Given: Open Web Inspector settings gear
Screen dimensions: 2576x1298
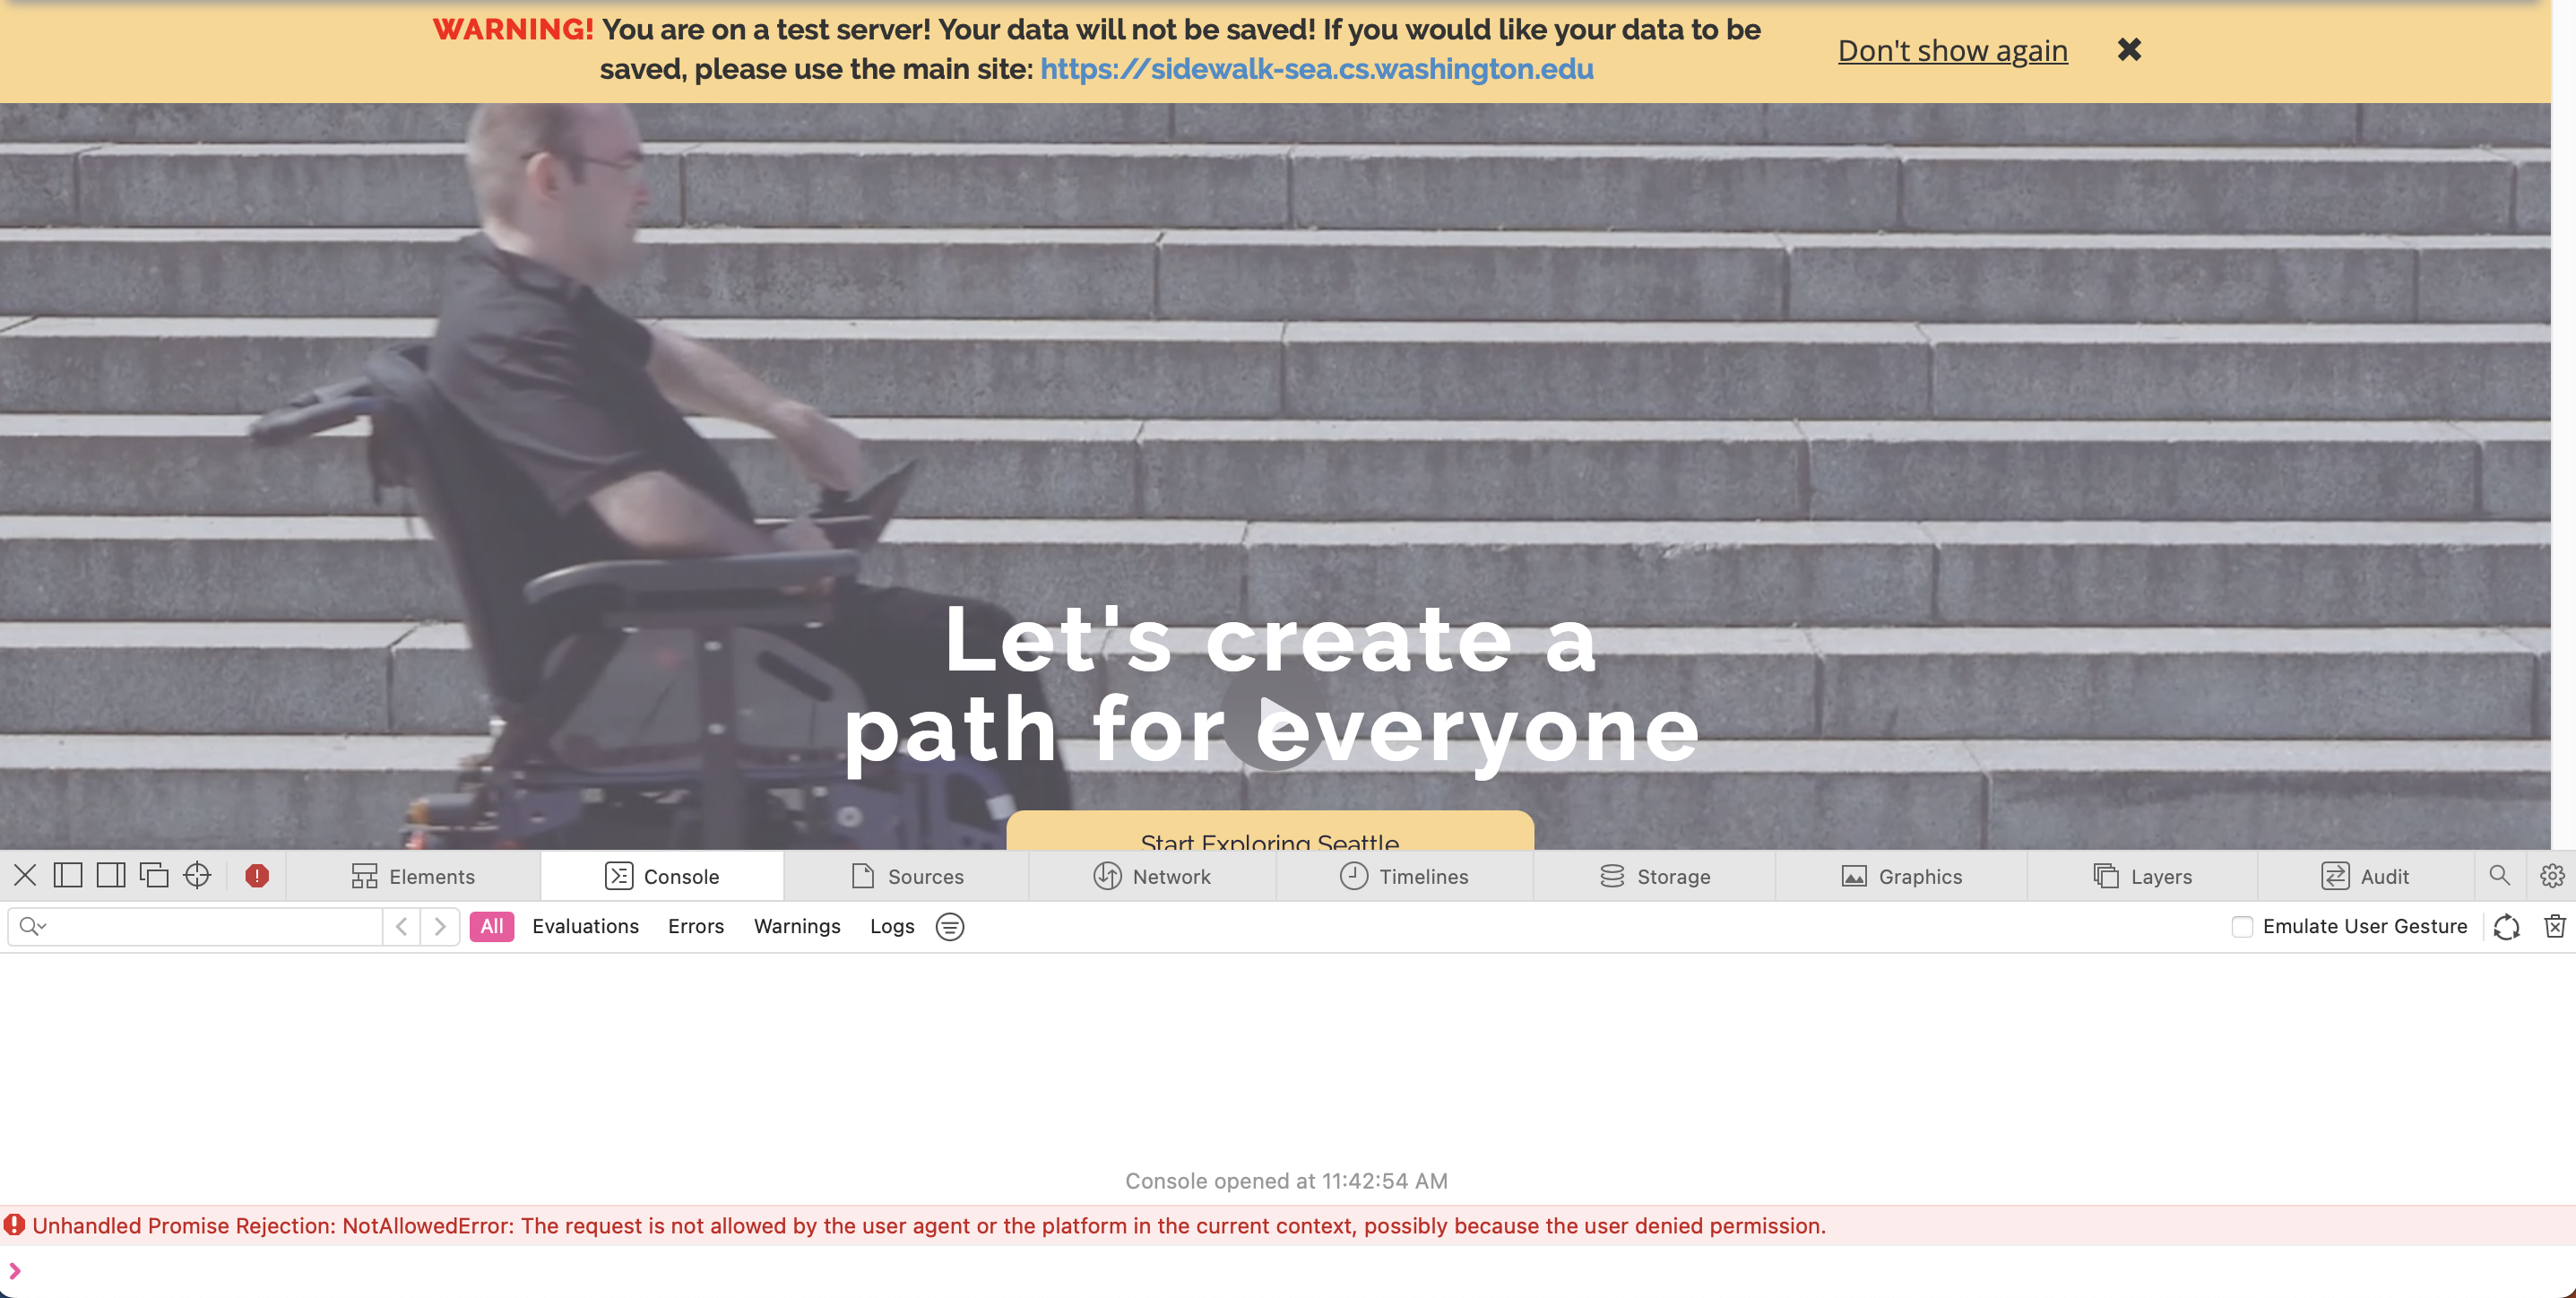Looking at the screenshot, I should pyautogui.click(x=2551, y=876).
